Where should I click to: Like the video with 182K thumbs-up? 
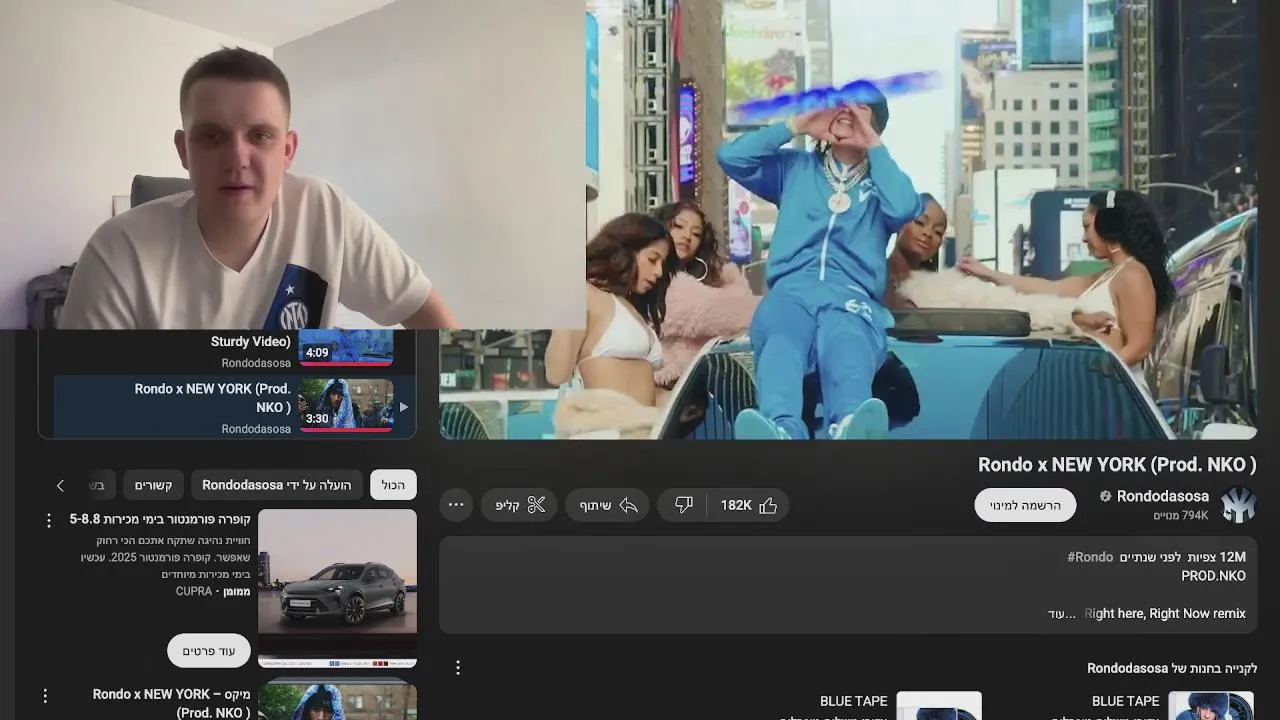coord(749,505)
